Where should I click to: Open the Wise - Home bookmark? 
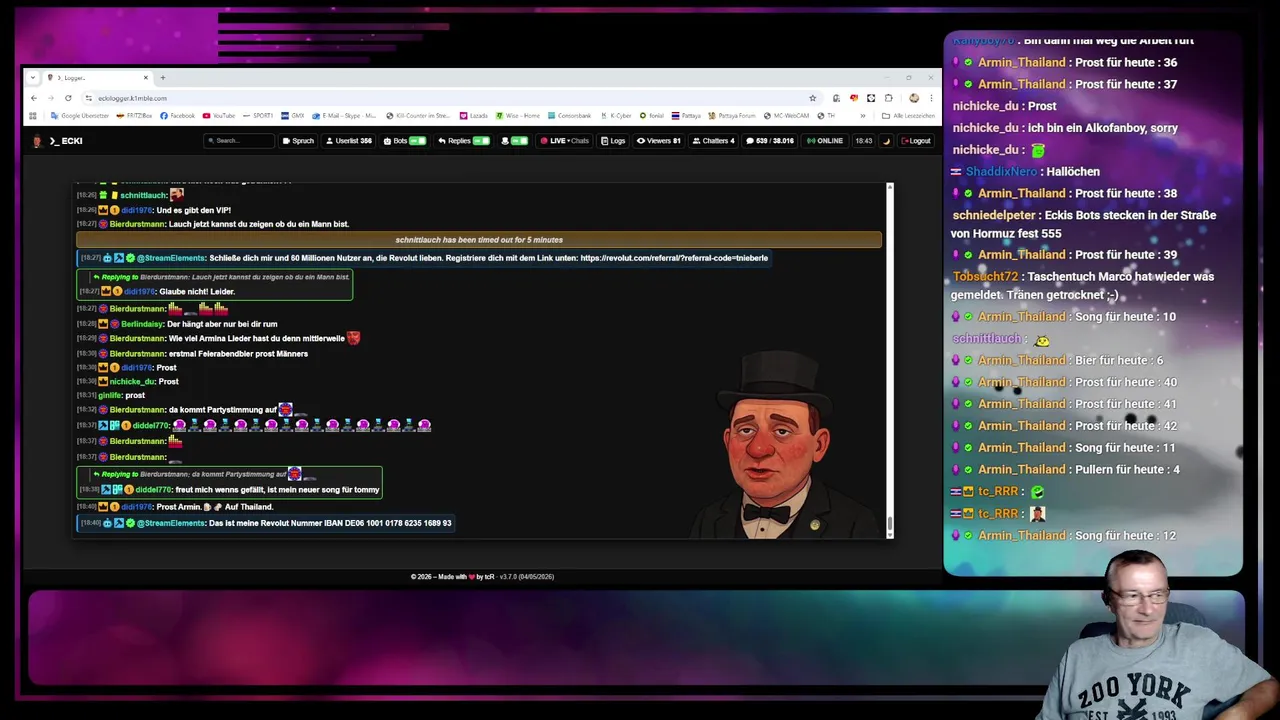[518, 115]
